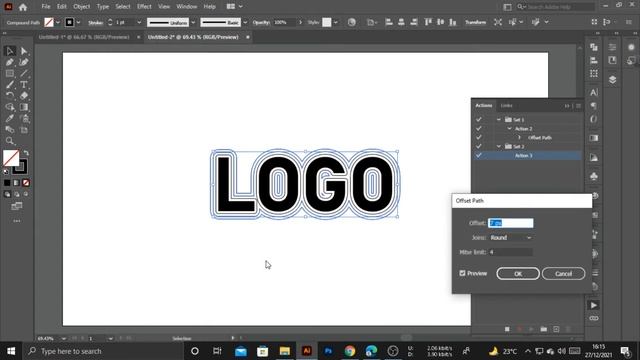This screenshot has width=640, height=360.
Task: Toggle the checkmark for Action 2
Action: click(479, 129)
